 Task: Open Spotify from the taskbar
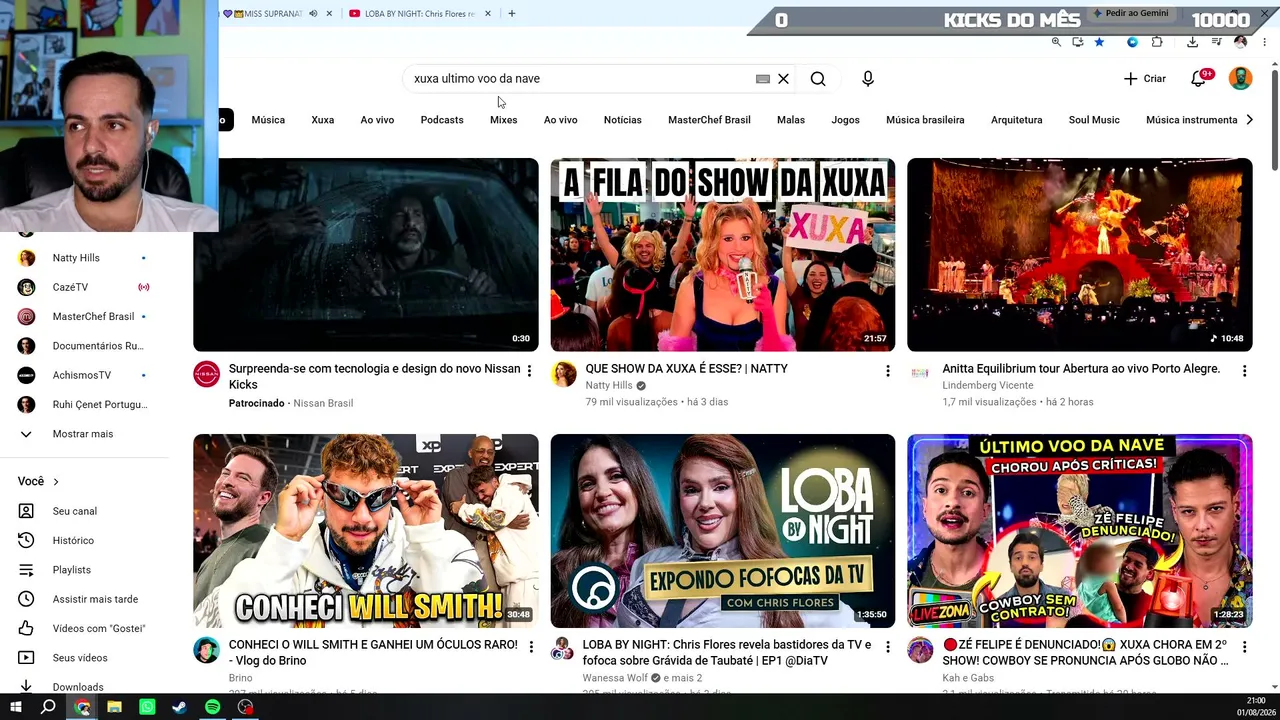tap(212, 707)
